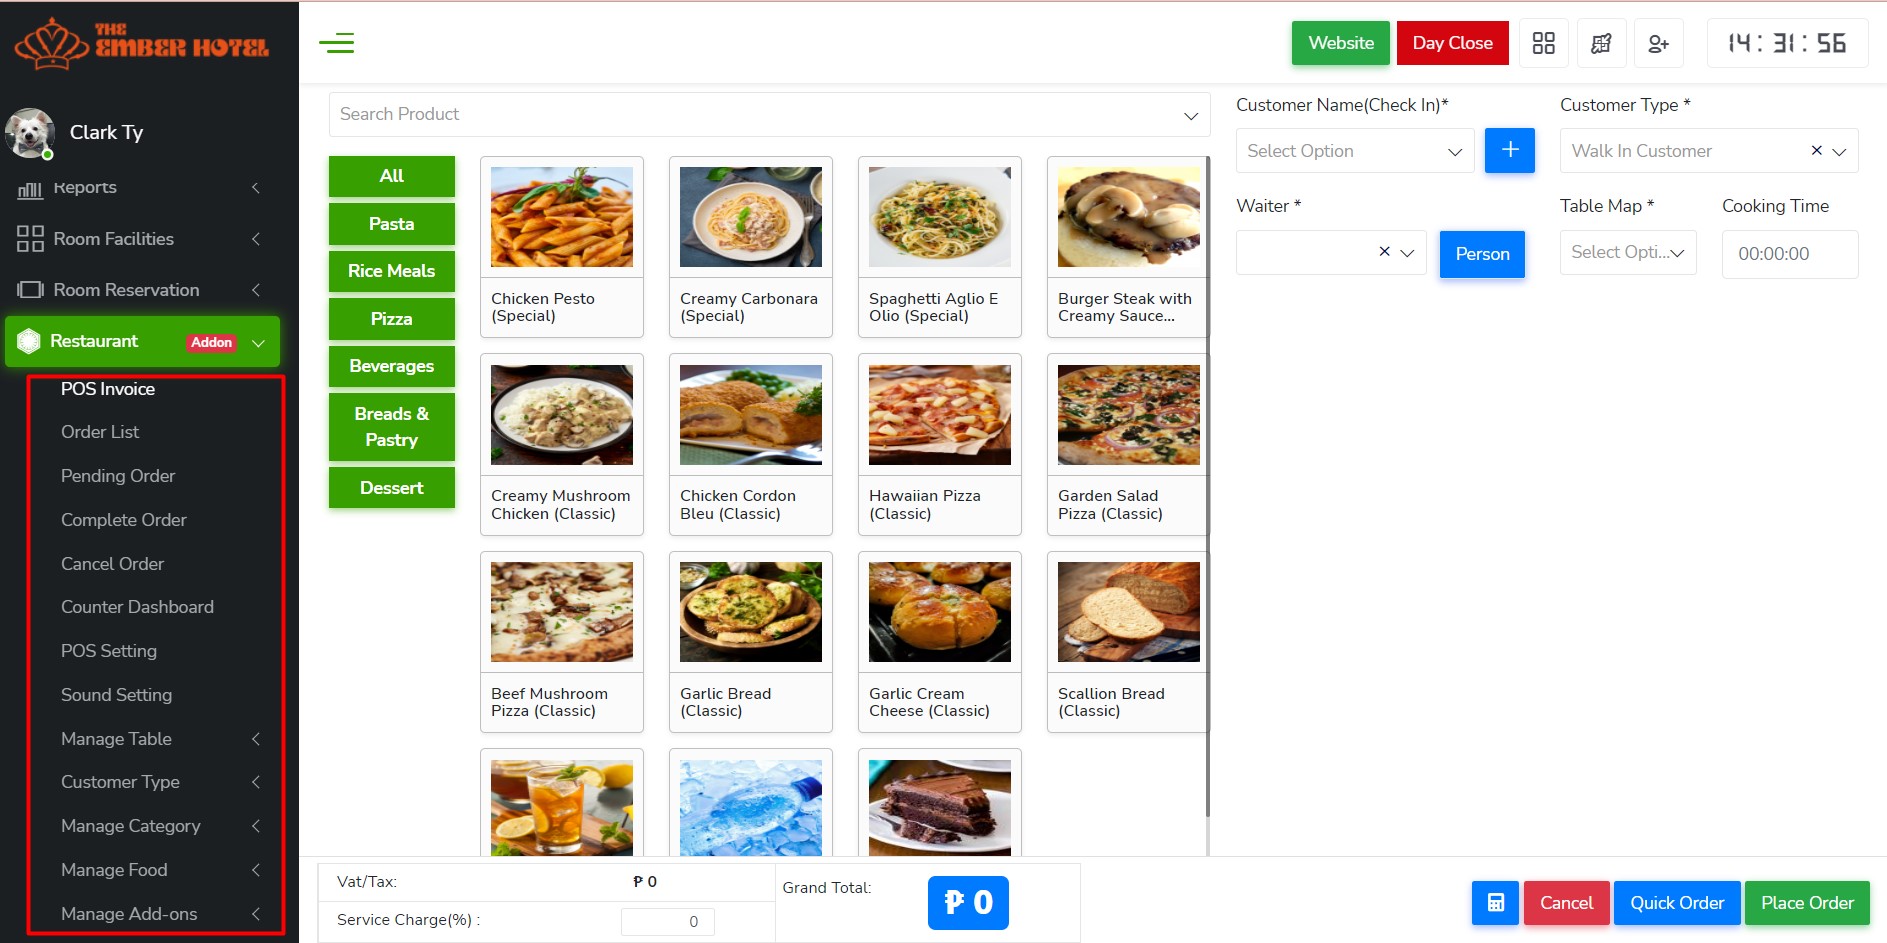Click the Service Charge input field
The width and height of the screenshot is (1887, 943).
(x=667, y=921)
